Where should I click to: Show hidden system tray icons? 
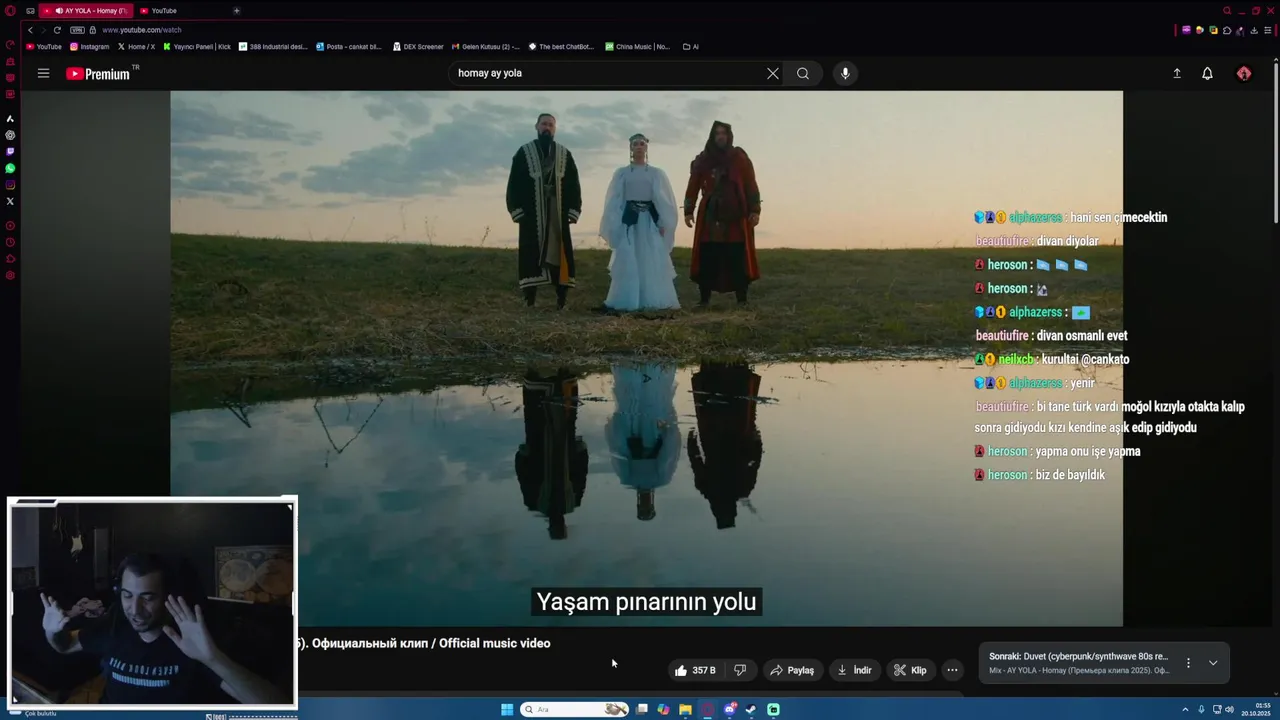1185,710
